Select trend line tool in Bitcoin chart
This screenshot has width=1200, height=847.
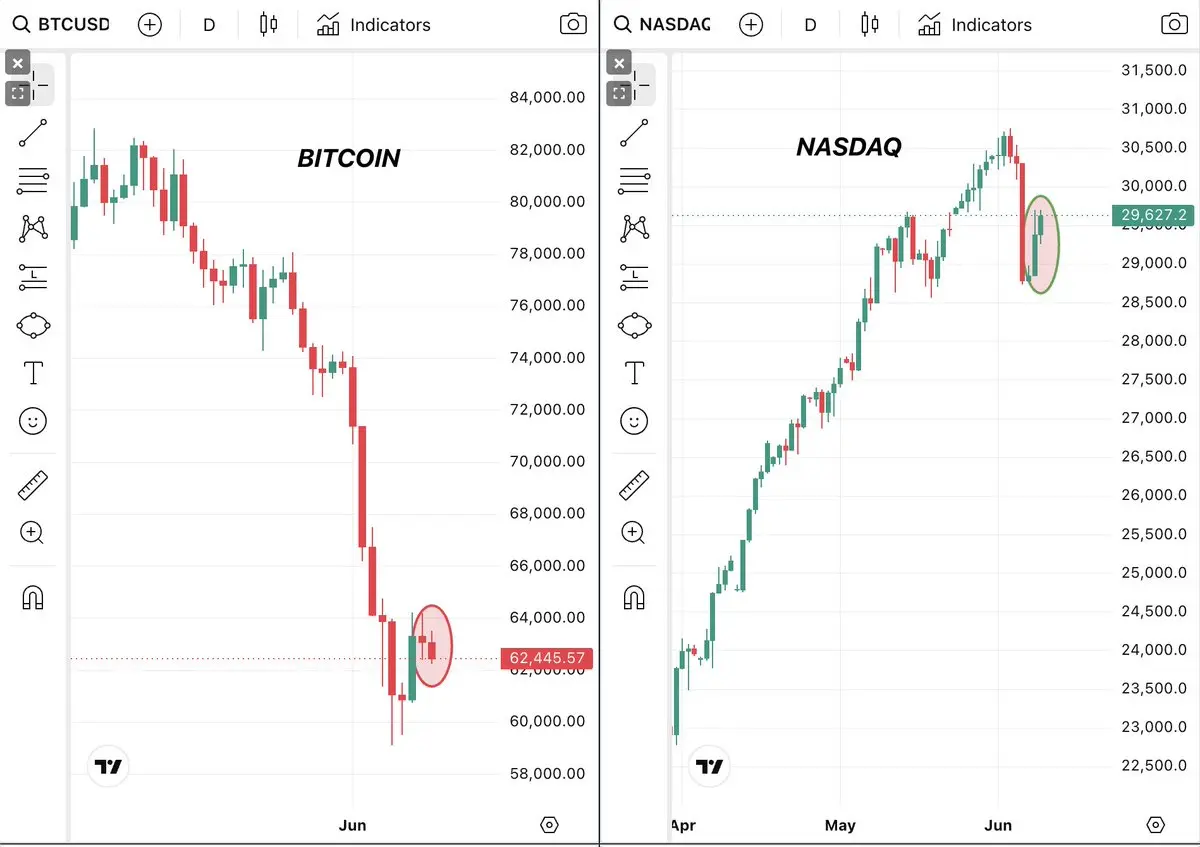pyautogui.click(x=33, y=133)
